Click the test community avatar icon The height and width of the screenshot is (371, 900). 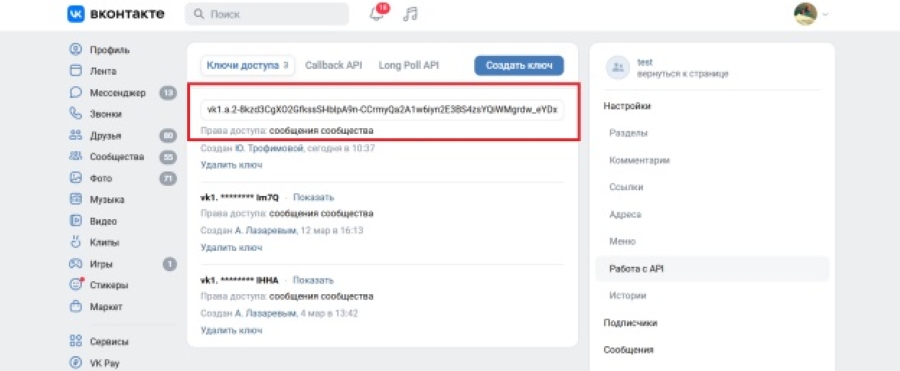coord(618,67)
